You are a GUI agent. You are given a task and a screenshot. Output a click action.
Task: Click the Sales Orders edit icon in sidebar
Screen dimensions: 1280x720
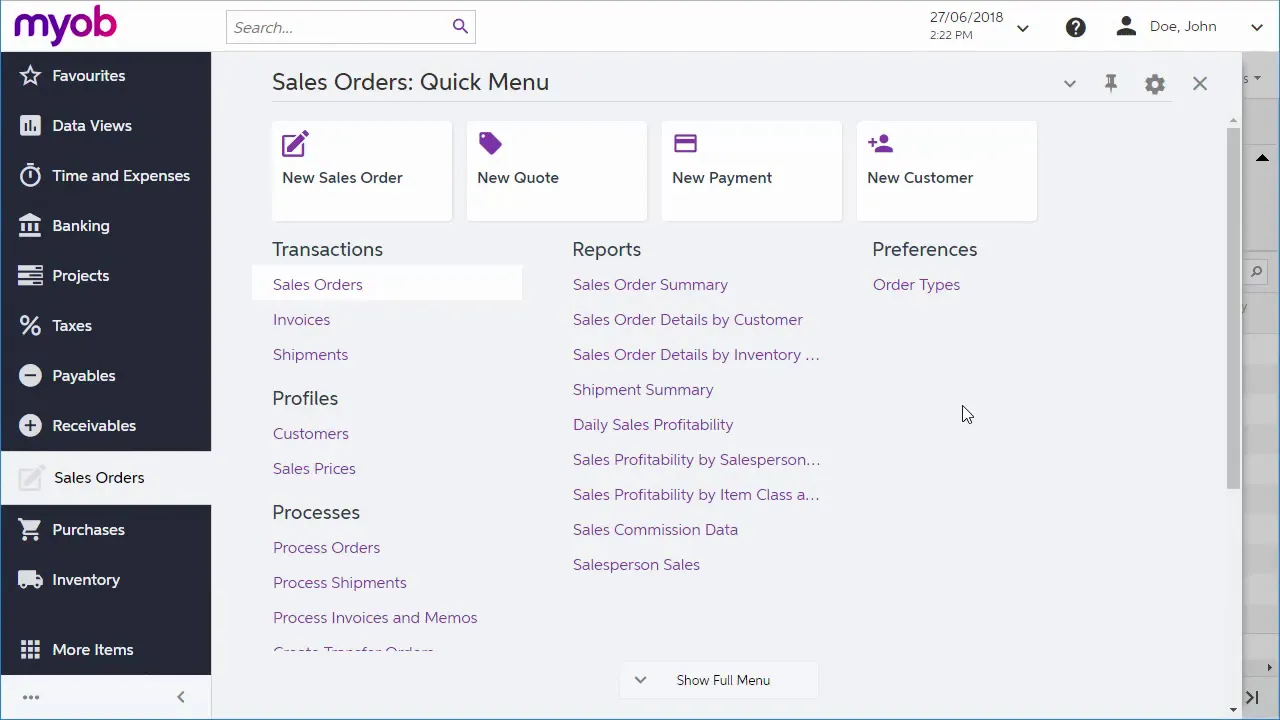(x=31, y=478)
